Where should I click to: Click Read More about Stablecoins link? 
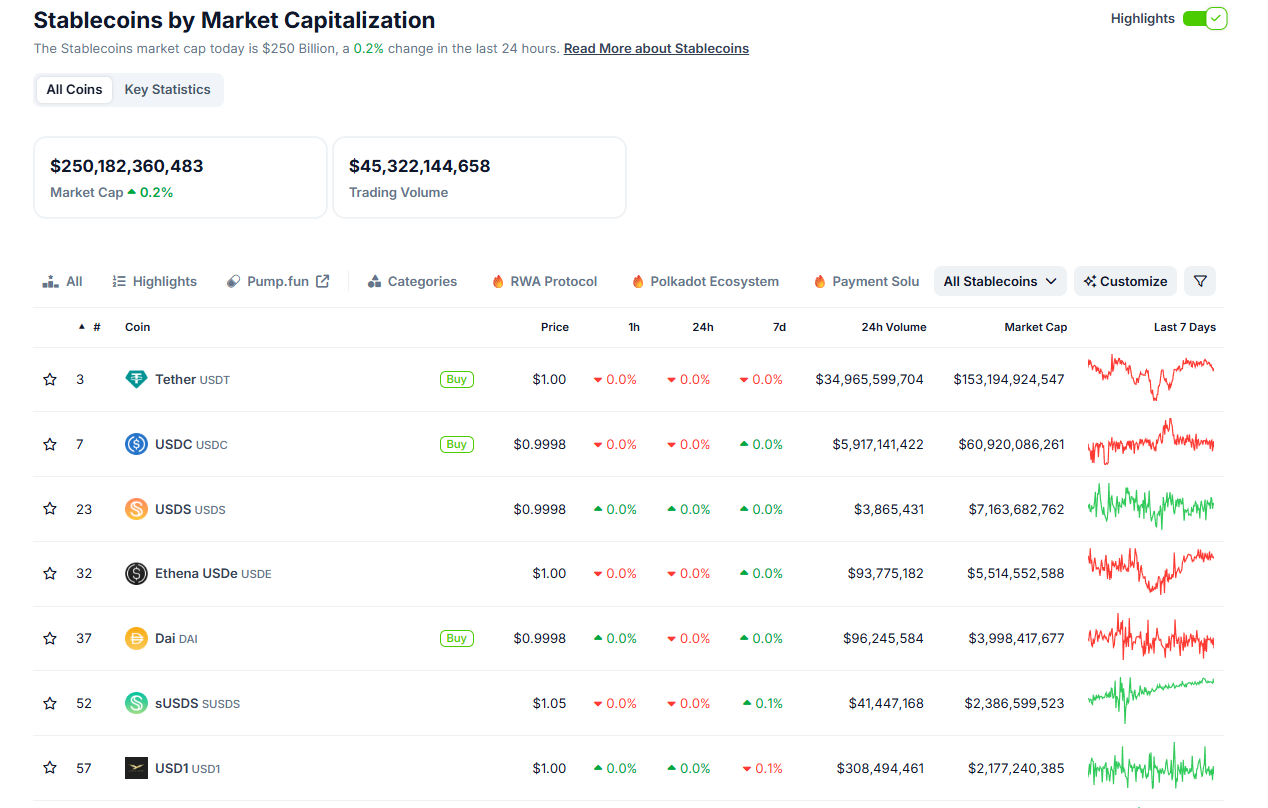(x=656, y=48)
